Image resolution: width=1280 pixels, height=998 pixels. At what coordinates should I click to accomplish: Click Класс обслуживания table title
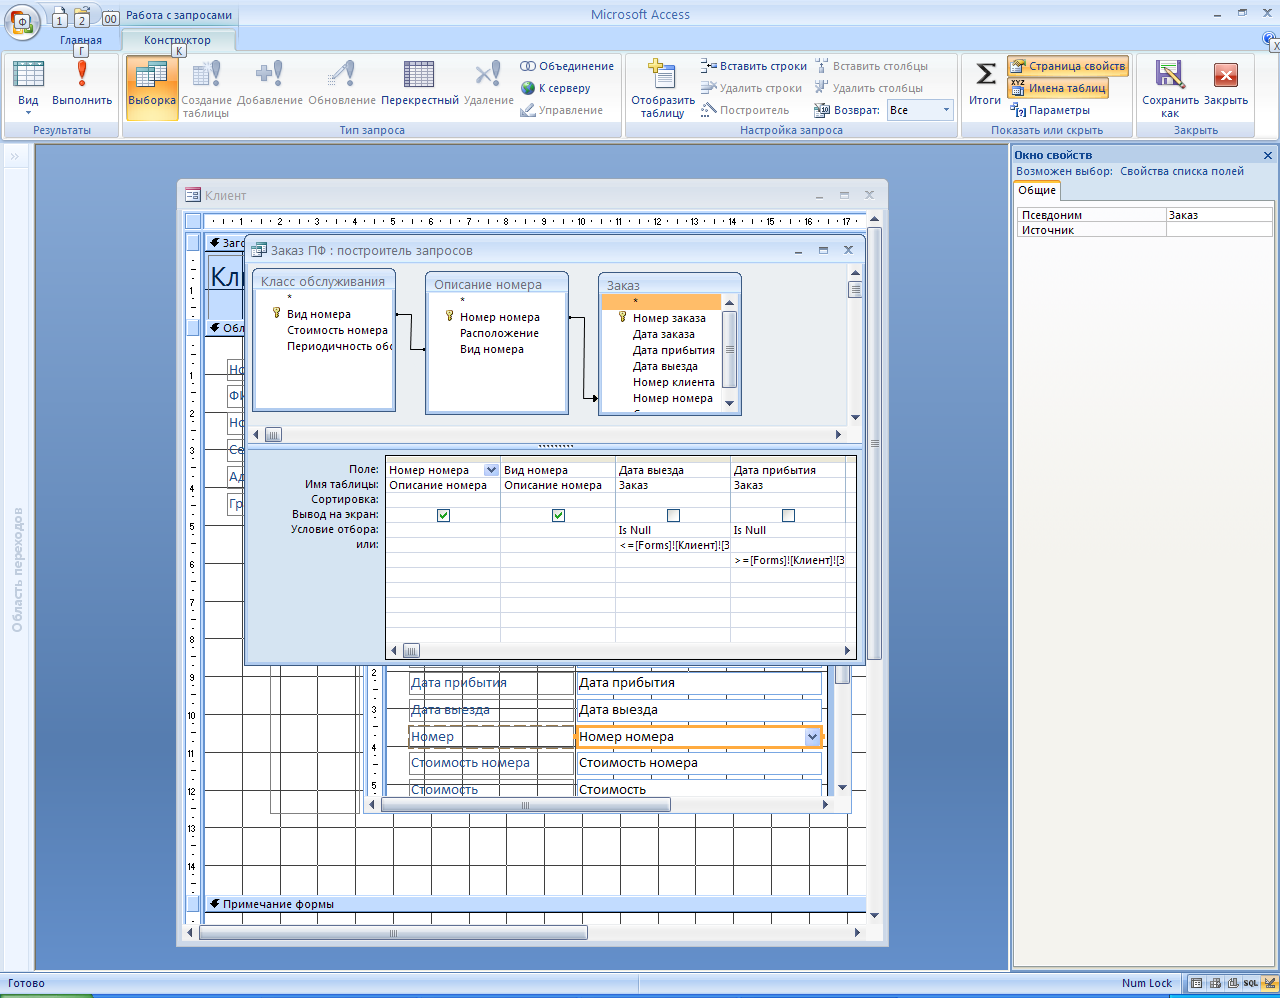(x=323, y=281)
